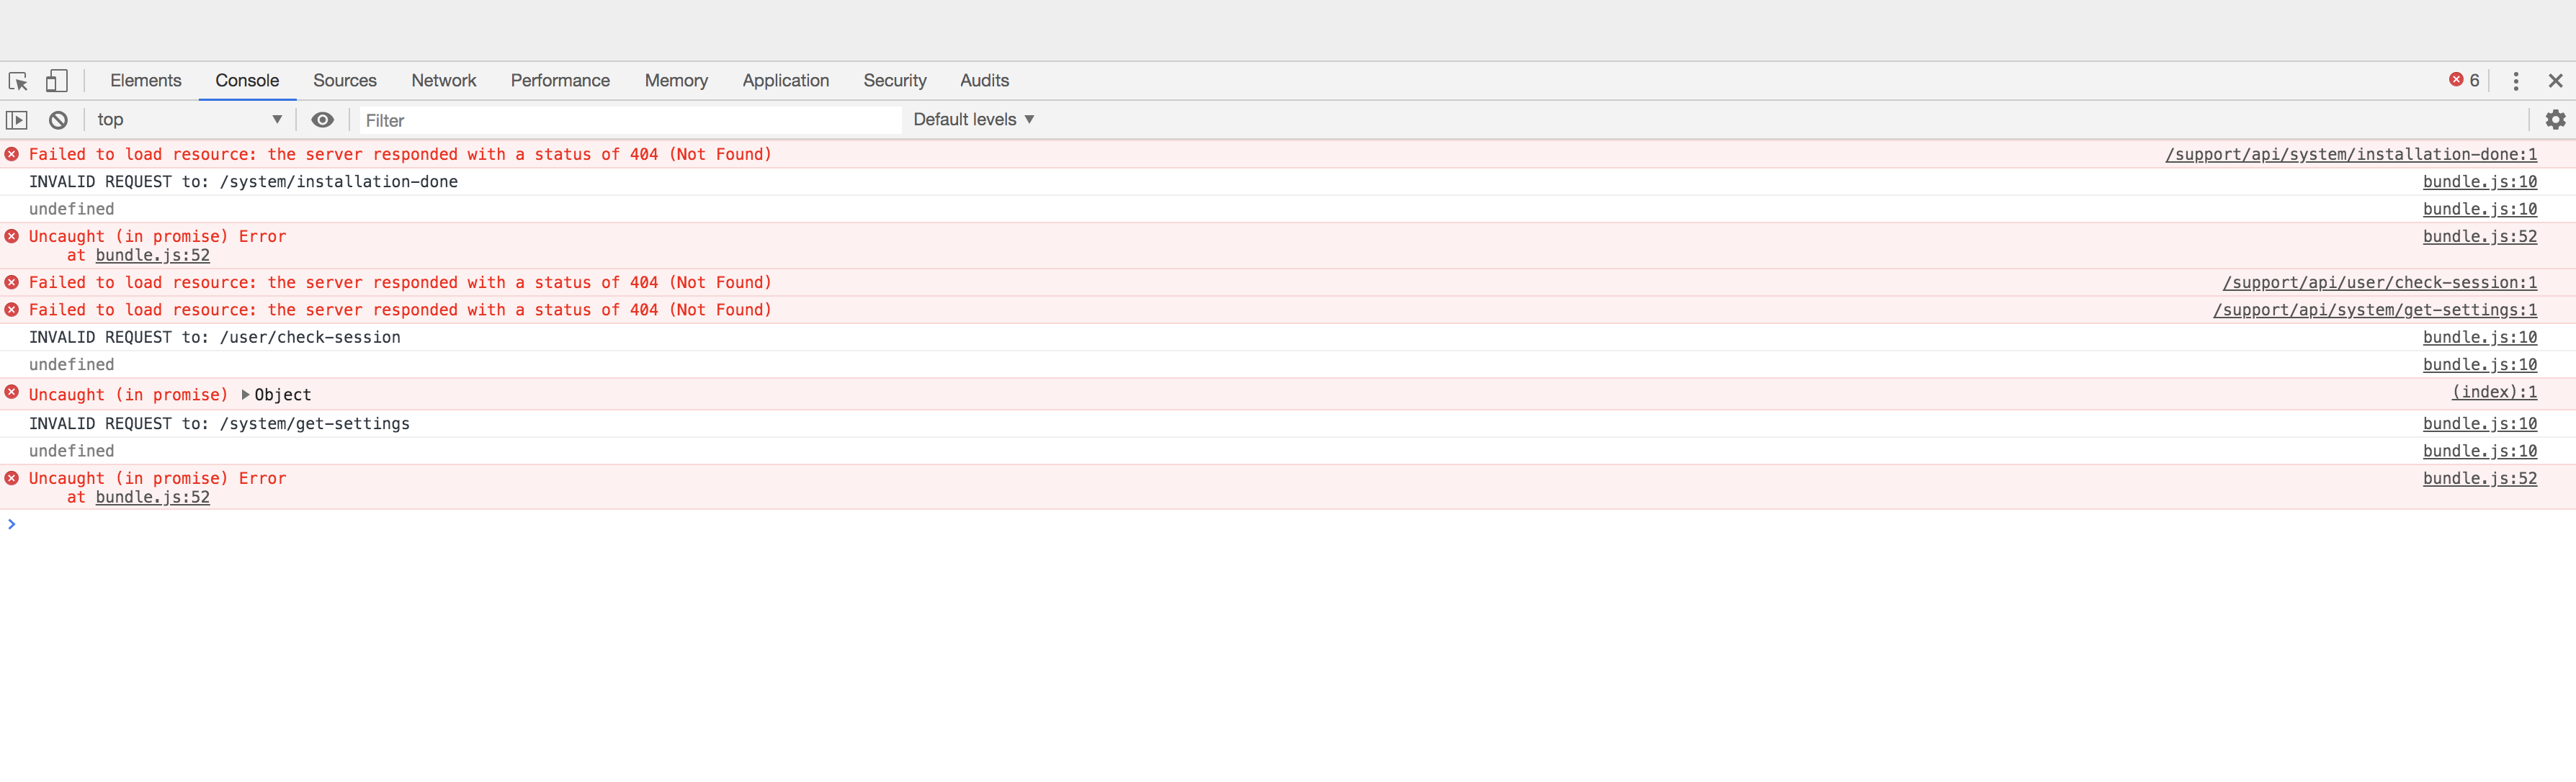This screenshot has width=2576, height=782.
Task: Open the /support/api/system/get-settings:1 link
Action: 2375,310
